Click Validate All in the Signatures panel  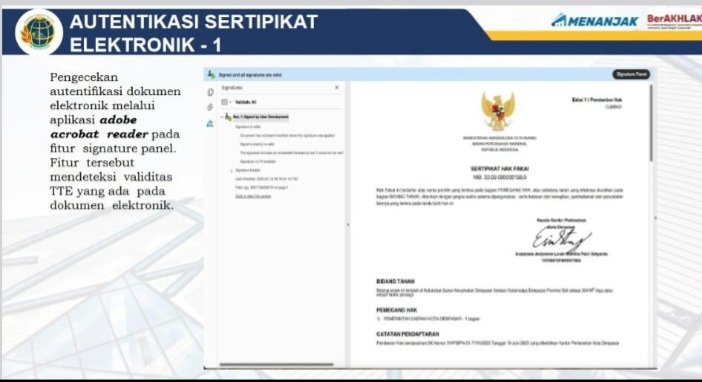(245, 102)
